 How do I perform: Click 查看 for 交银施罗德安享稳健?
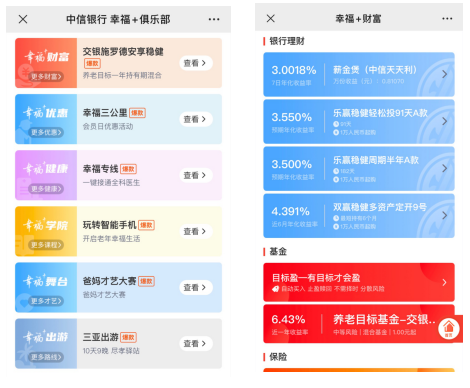click(196, 63)
